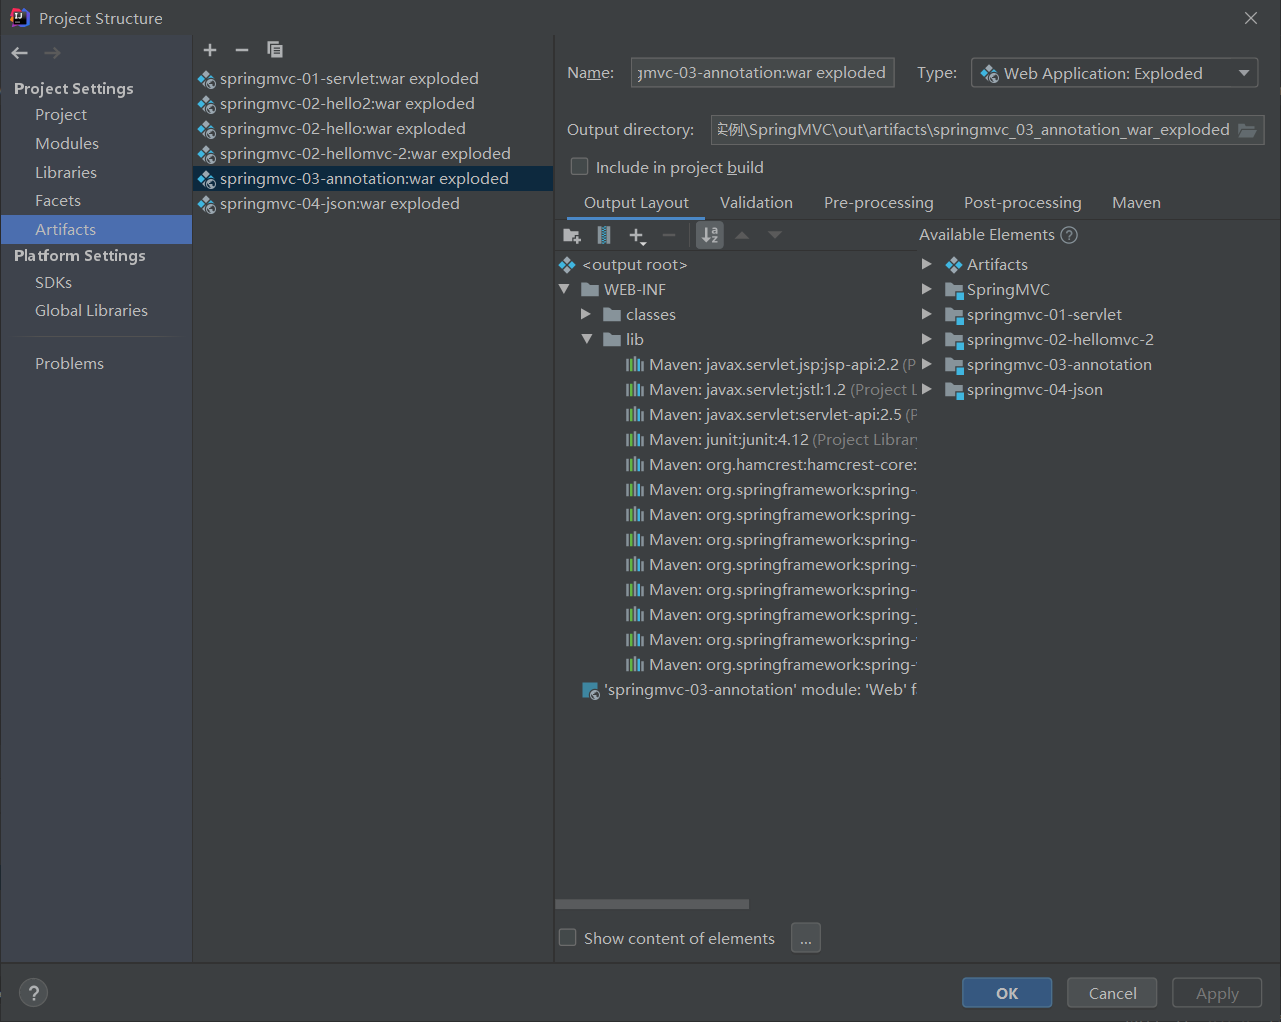Switch to the Validation tab

pyautogui.click(x=756, y=202)
